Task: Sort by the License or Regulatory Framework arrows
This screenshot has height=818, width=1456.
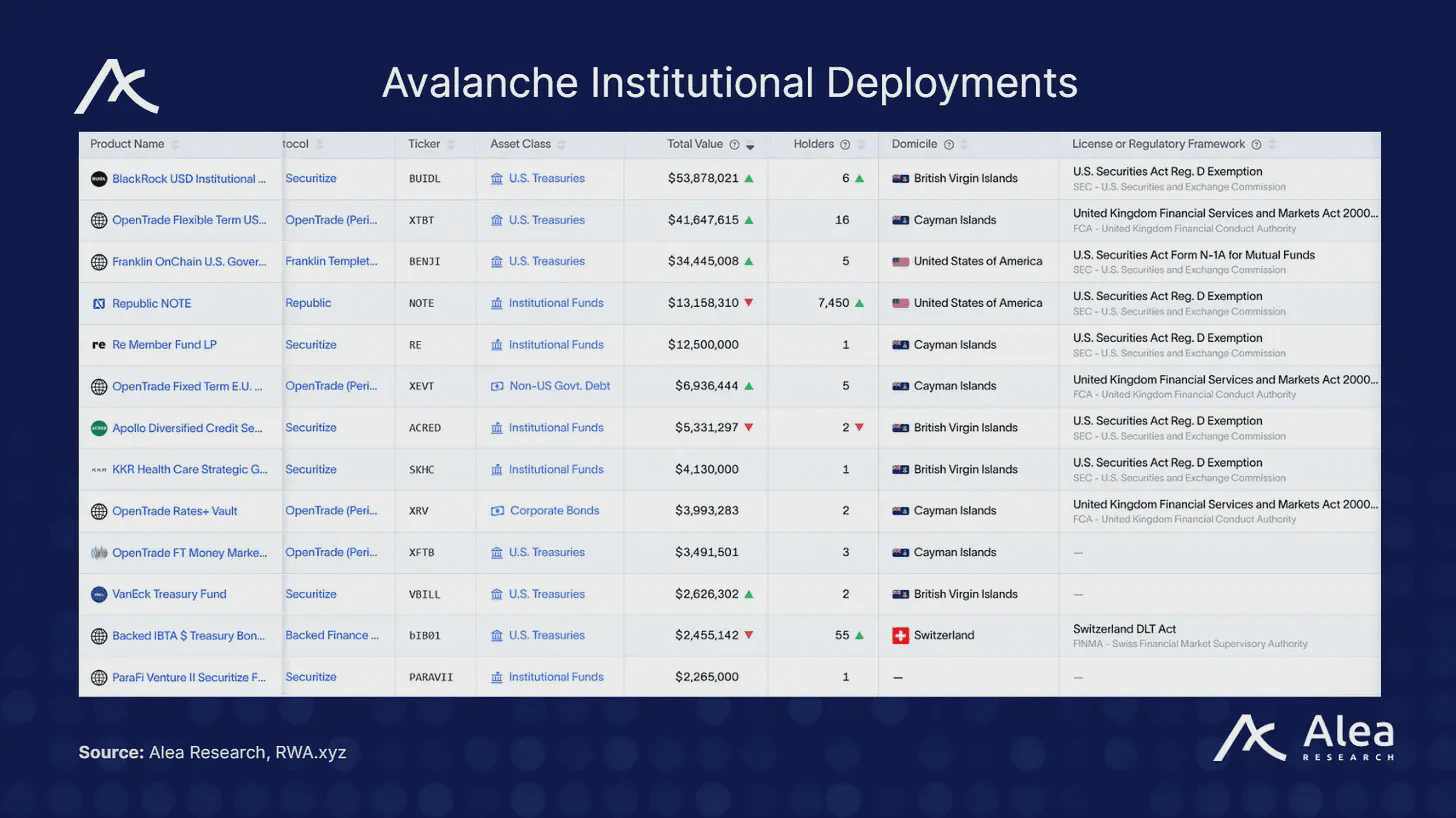Action: [1272, 145]
